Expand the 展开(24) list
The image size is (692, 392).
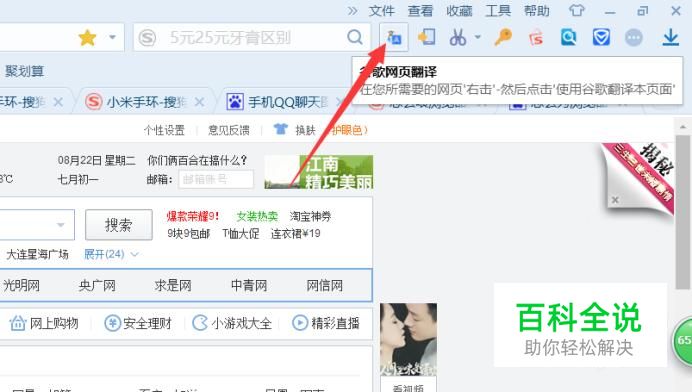click(111, 254)
